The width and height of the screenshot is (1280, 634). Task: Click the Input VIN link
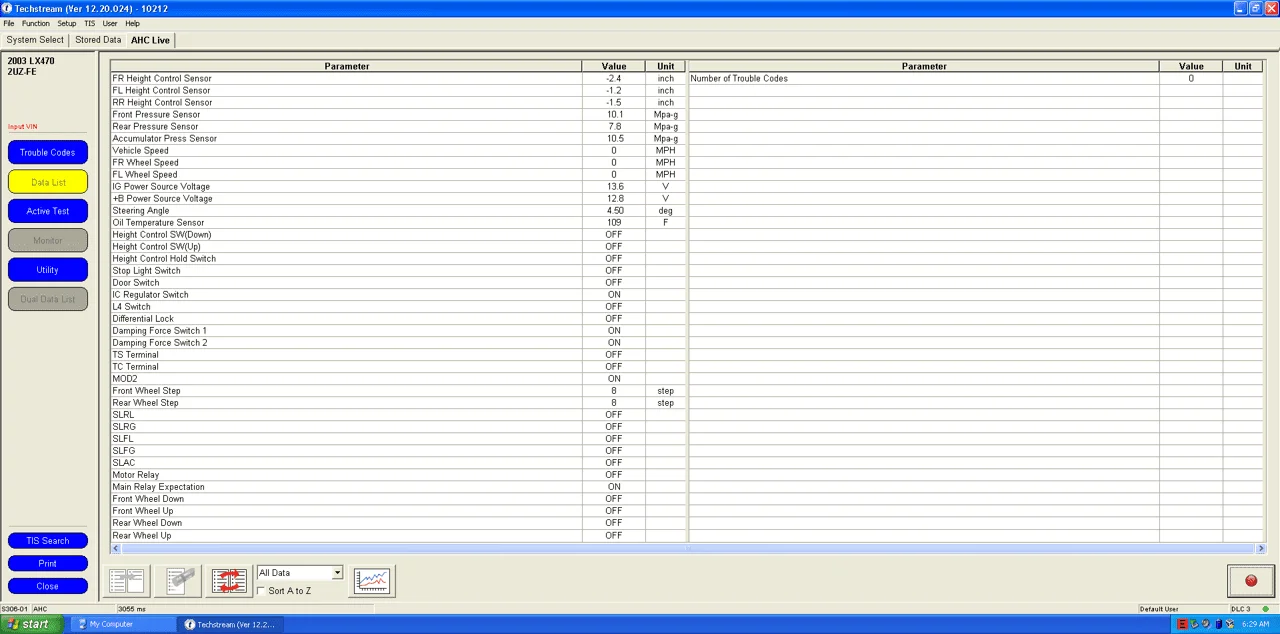23,127
